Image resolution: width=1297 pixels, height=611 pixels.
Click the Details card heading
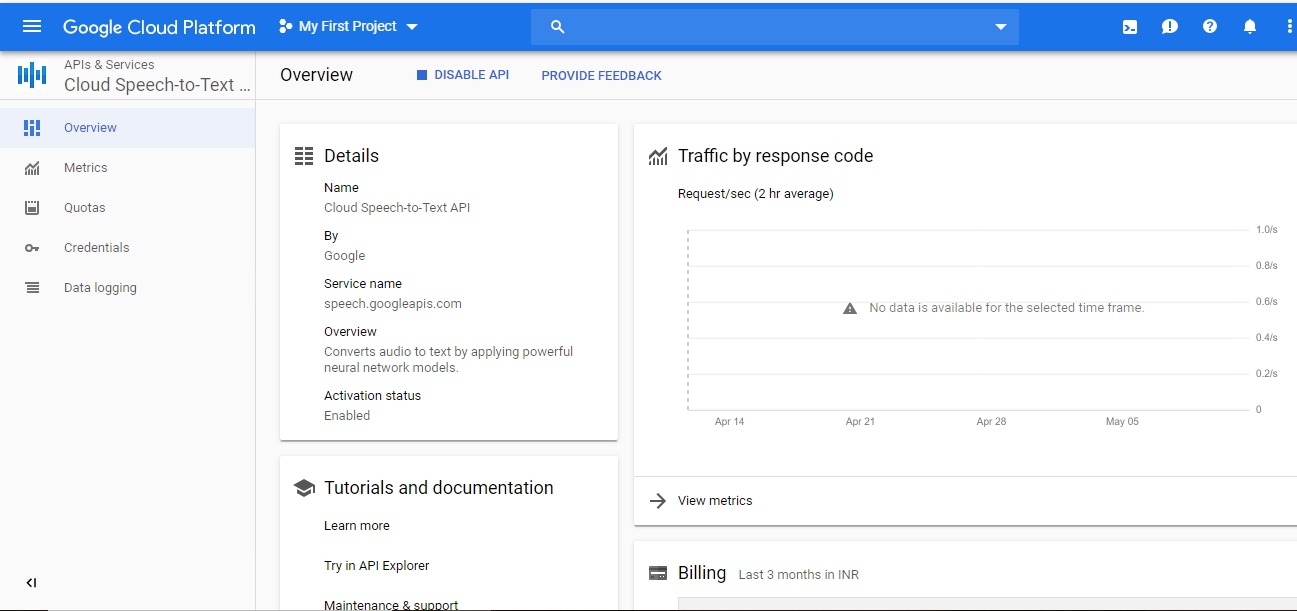point(351,156)
